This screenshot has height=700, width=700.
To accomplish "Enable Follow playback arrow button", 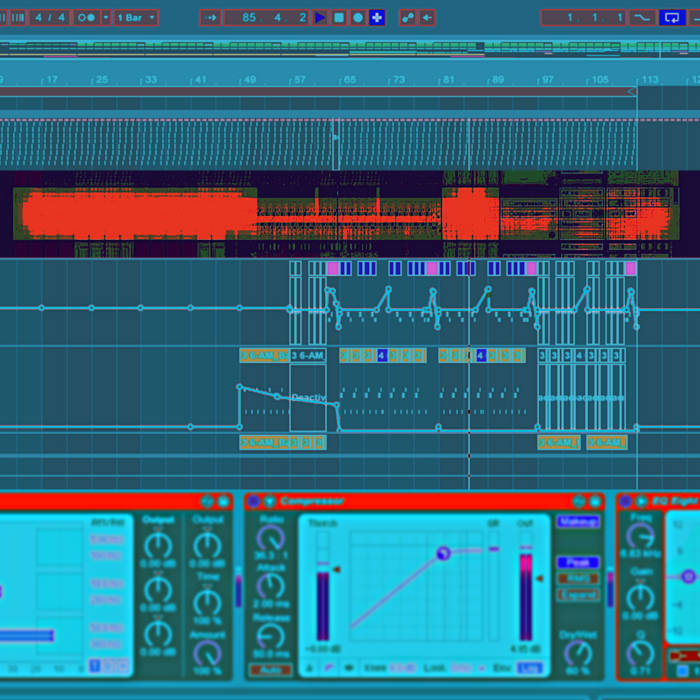I will click(210, 17).
